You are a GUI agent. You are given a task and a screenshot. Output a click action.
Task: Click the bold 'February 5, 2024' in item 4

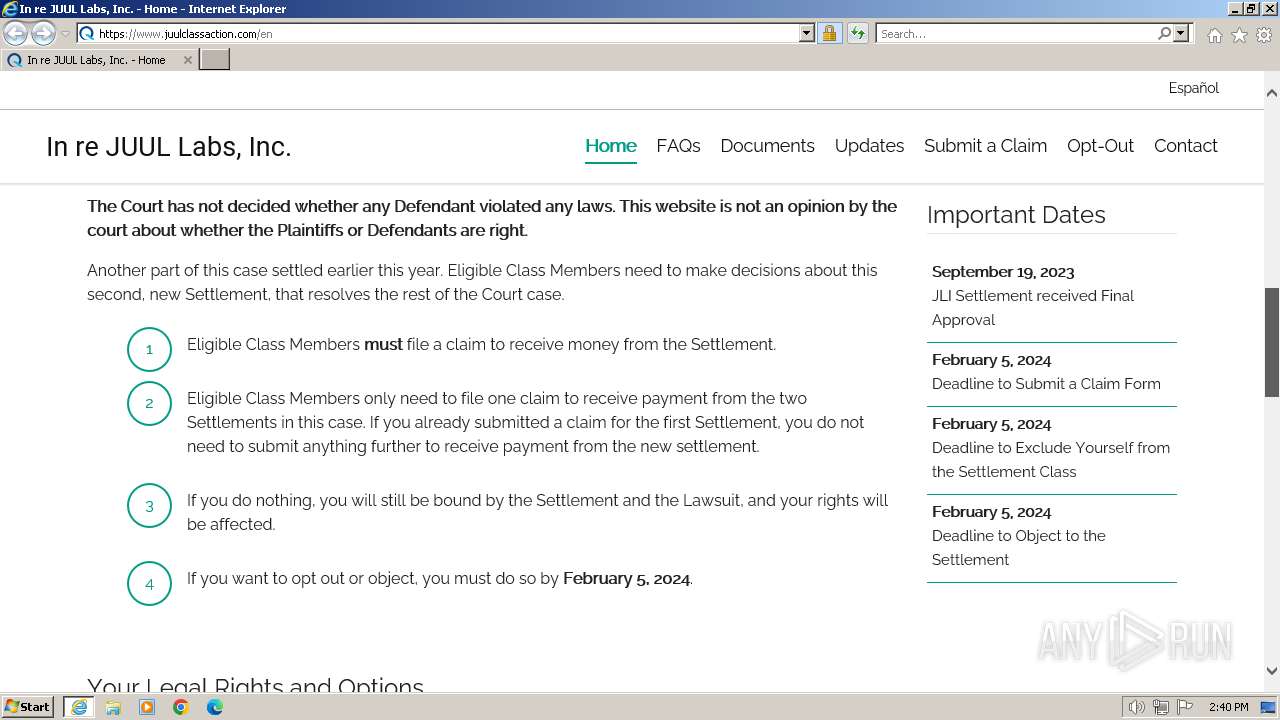click(626, 579)
